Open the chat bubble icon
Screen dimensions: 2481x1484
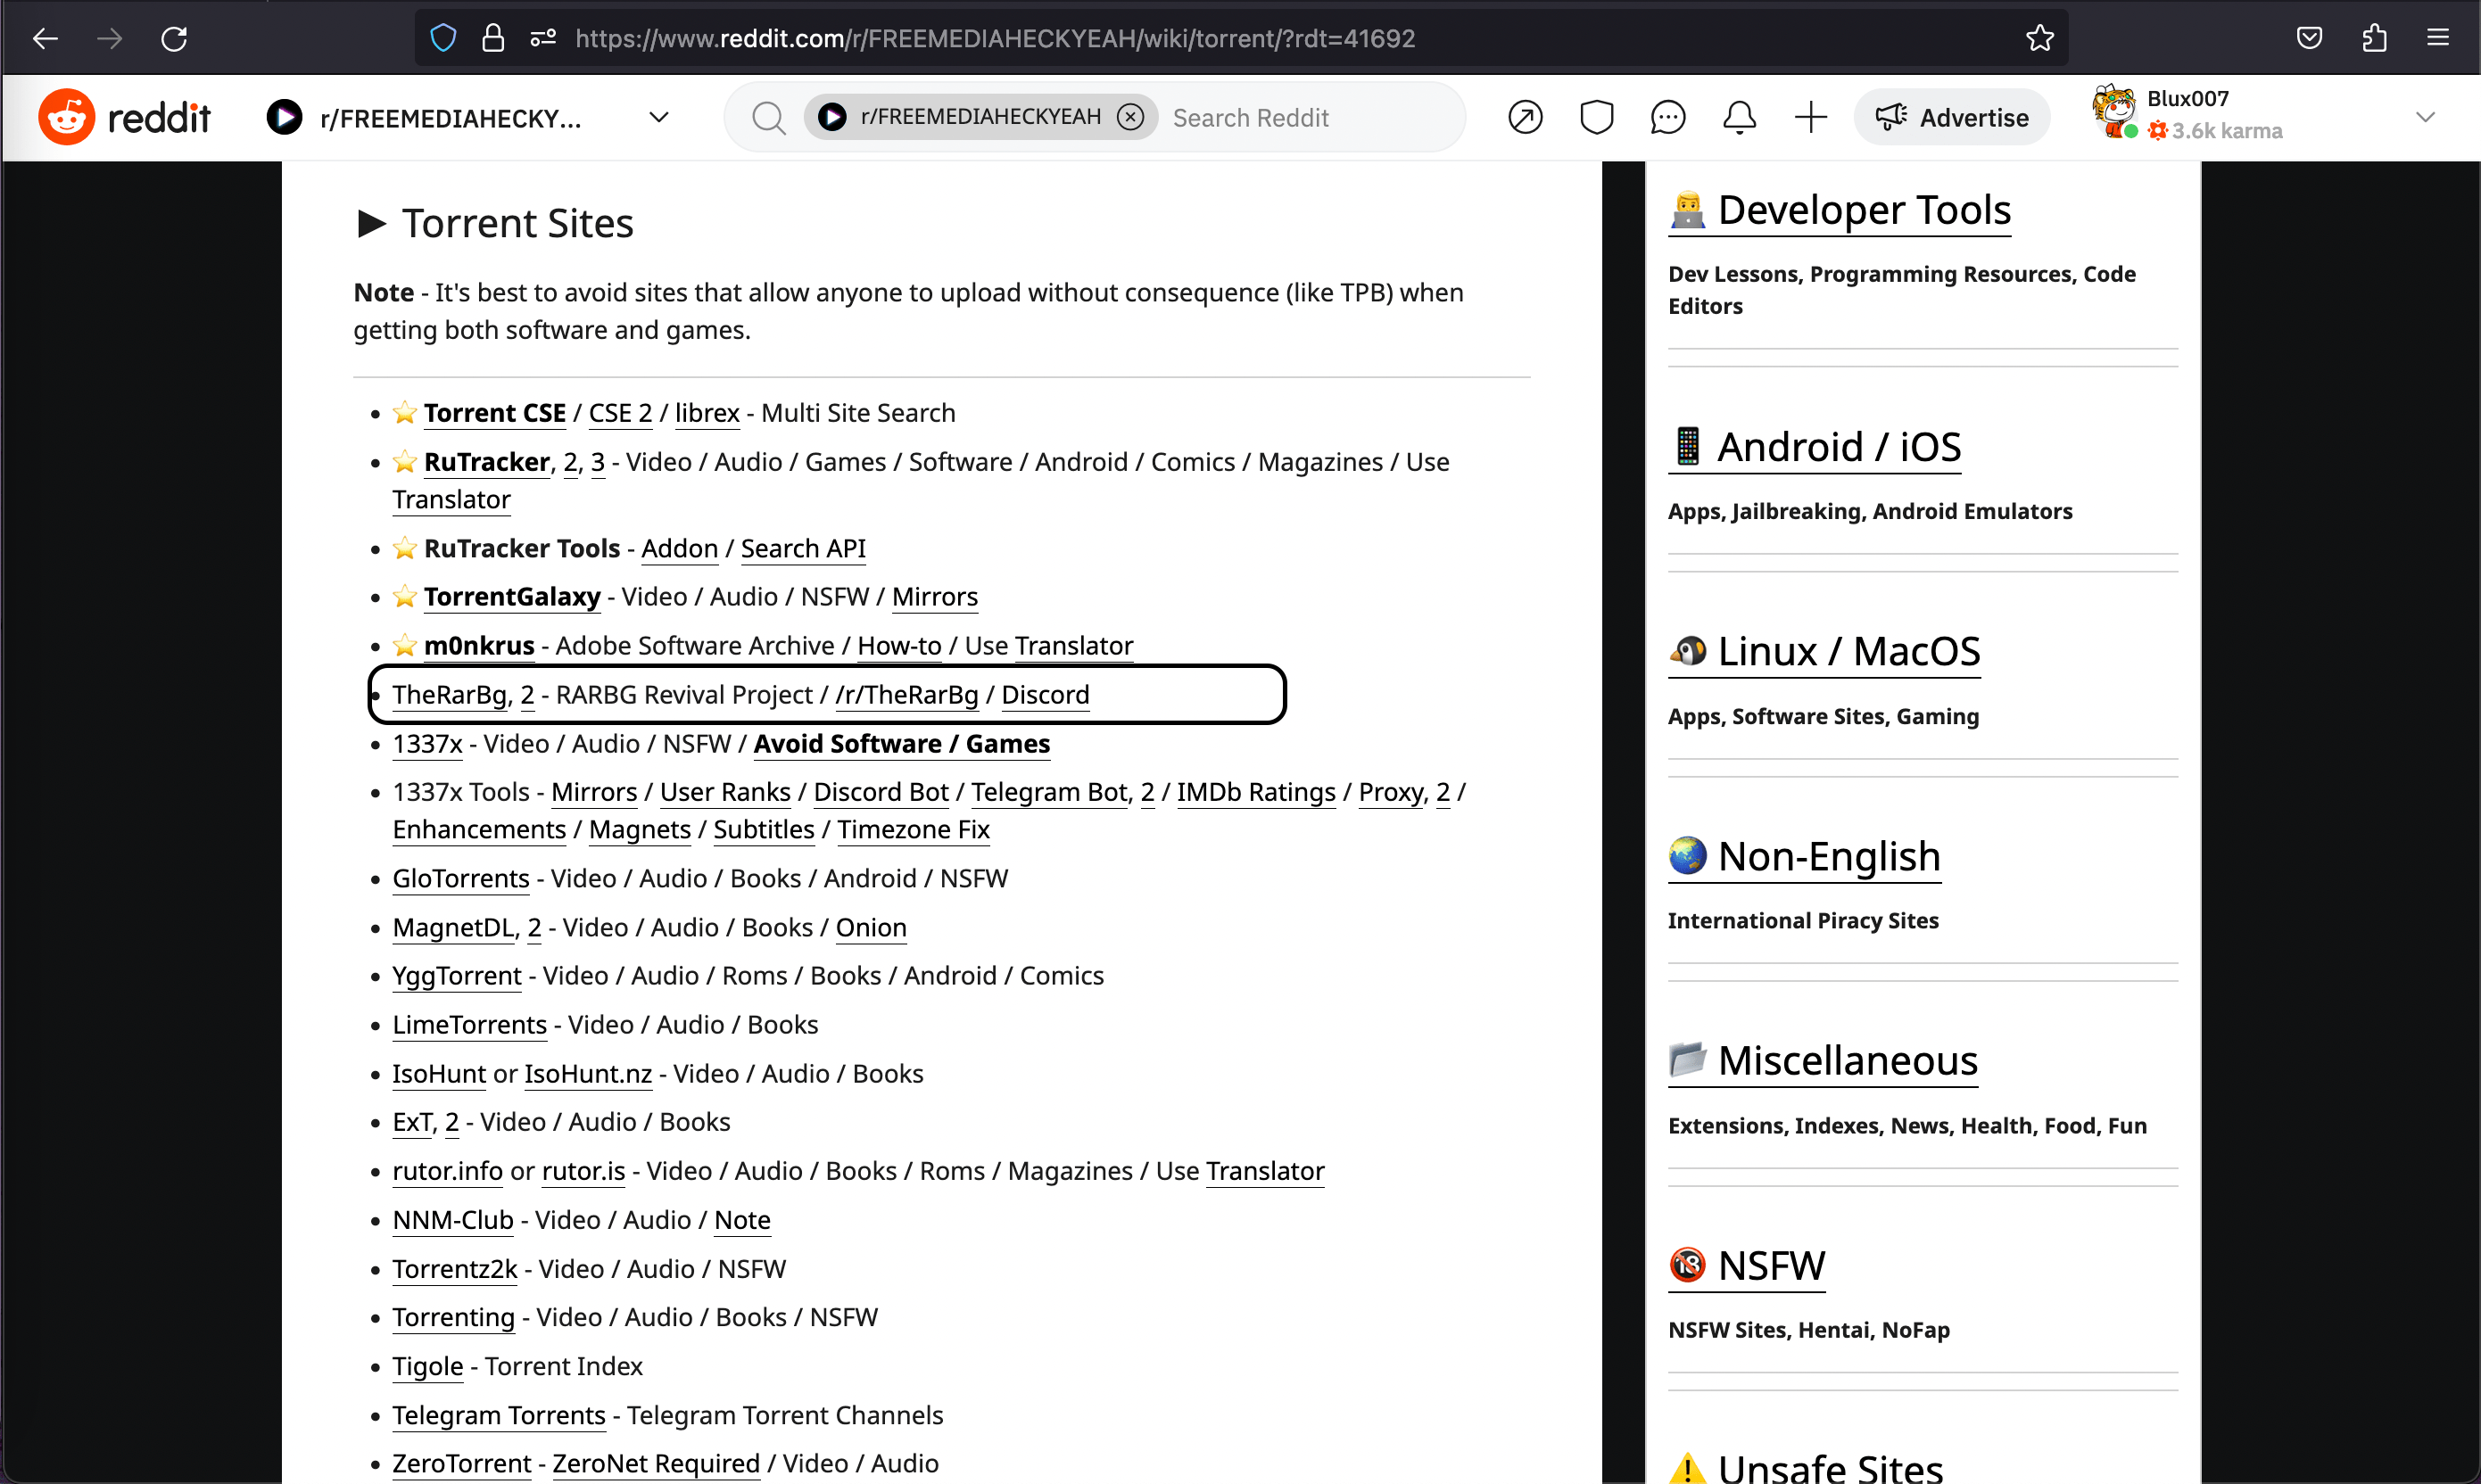pyautogui.click(x=1667, y=117)
